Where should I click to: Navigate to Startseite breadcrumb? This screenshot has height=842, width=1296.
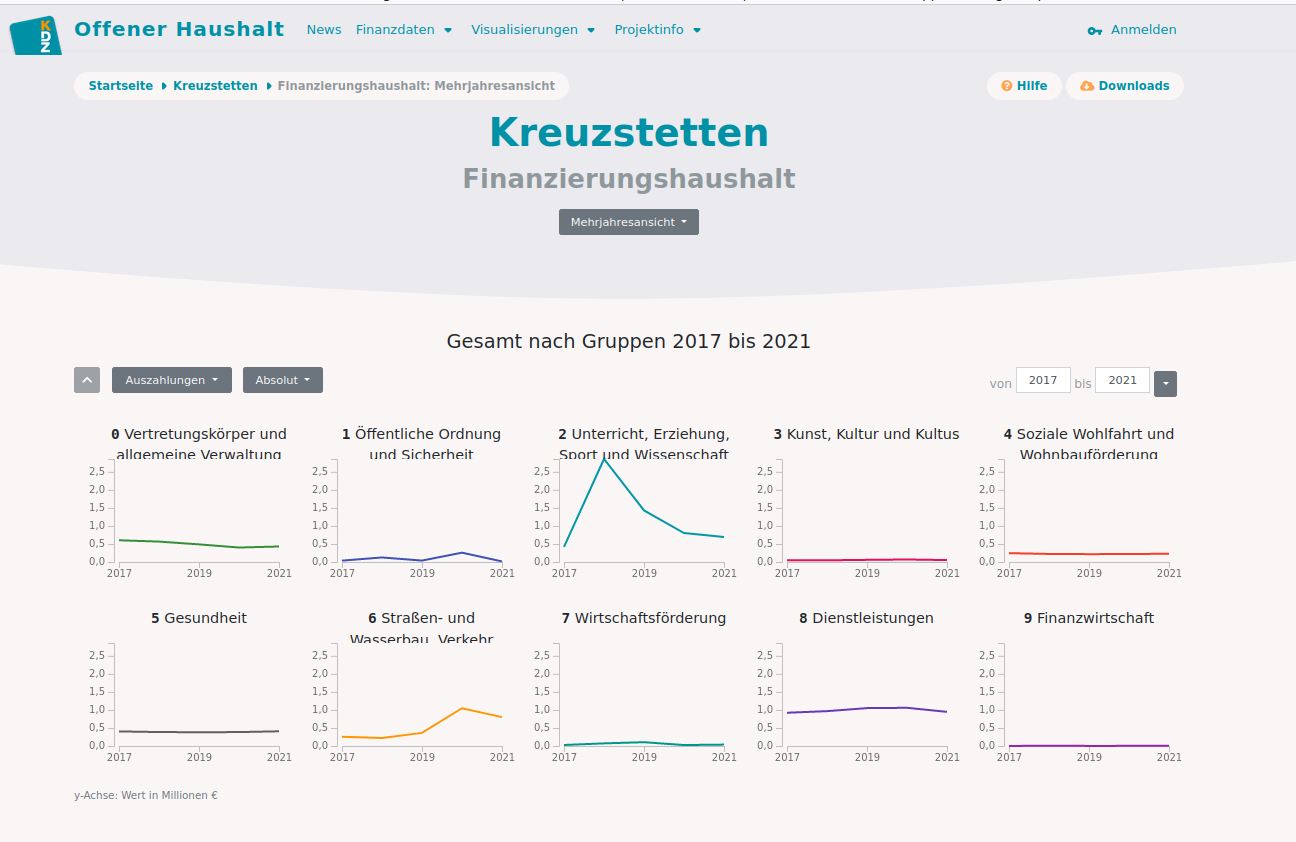coord(121,86)
